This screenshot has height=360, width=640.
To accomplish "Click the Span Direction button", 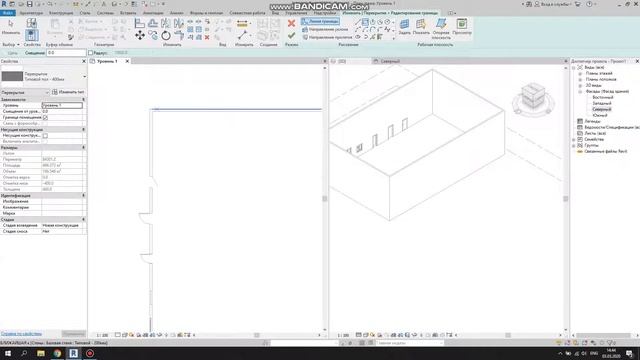I will [x=327, y=37].
